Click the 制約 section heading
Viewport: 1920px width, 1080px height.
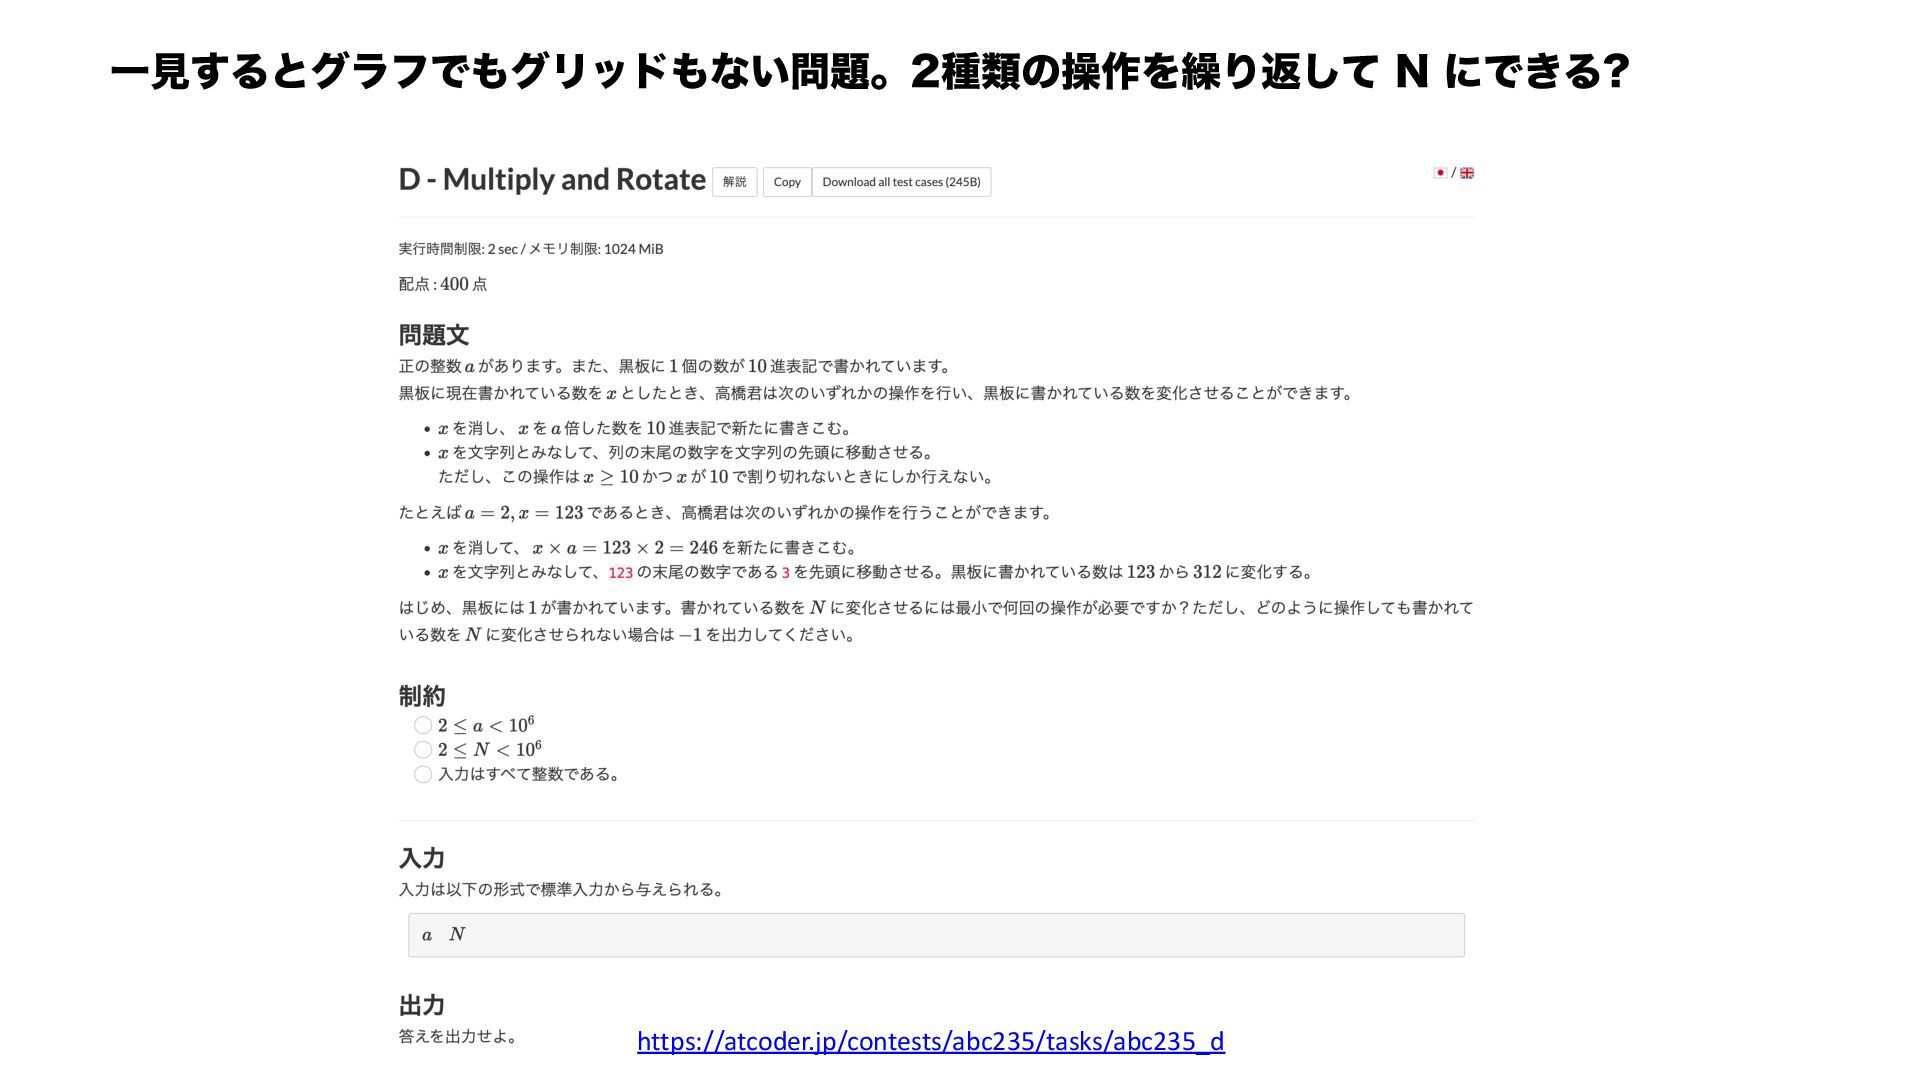click(422, 696)
